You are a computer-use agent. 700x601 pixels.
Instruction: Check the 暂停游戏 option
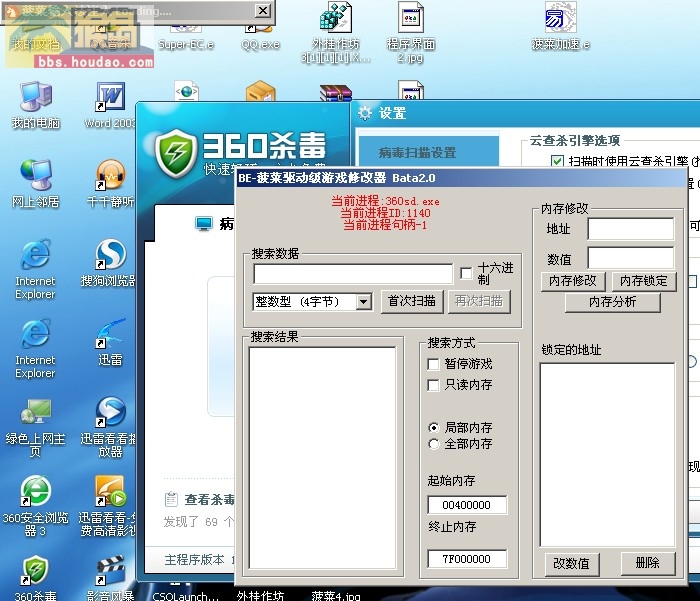point(433,364)
